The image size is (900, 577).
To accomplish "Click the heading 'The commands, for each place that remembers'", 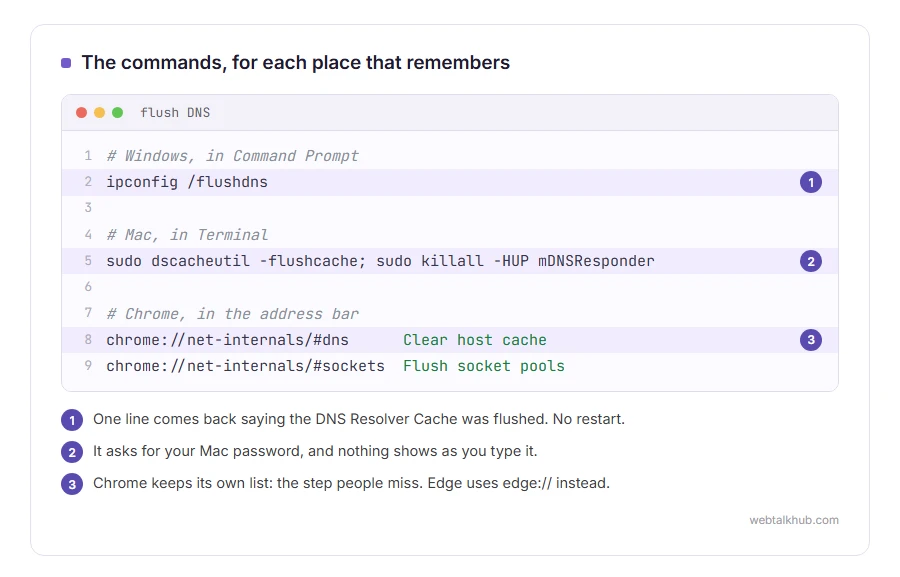I will click(296, 62).
